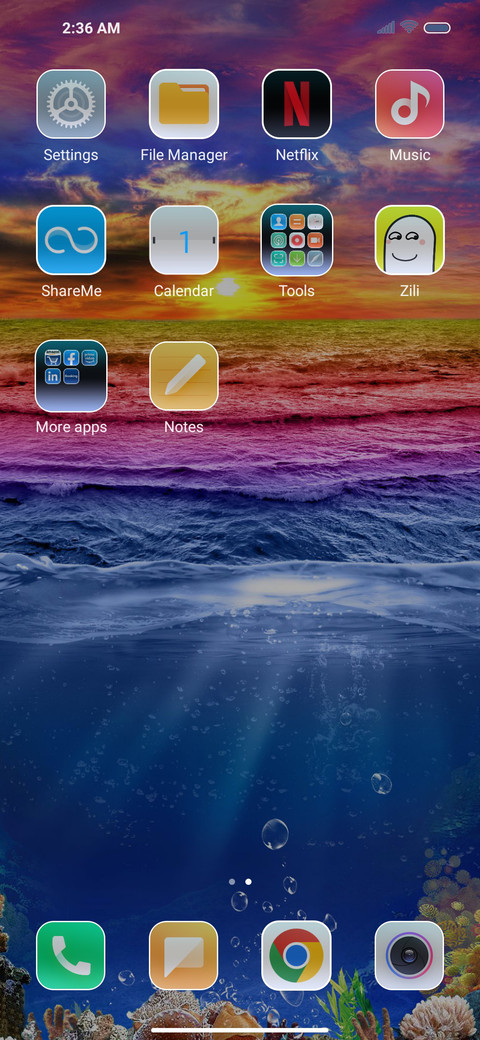Switch to first home screen page dot
Viewport: 480px width, 1040px height.
pos(232,882)
